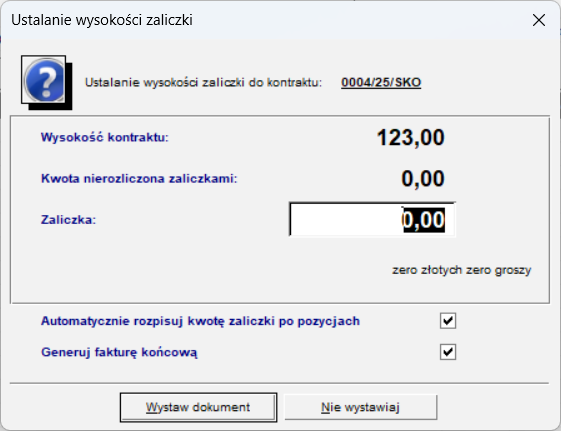Toggle the Automatycznie rozpisuj kwotę zaliczki checkbox
This screenshot has width=561, height=431.
coord(448,320)
